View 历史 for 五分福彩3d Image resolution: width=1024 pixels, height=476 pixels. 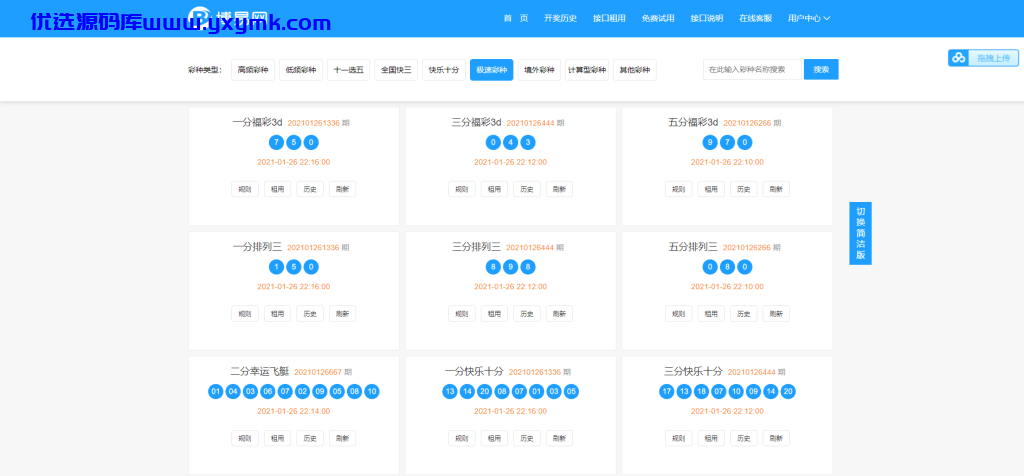tap(744, 189)
